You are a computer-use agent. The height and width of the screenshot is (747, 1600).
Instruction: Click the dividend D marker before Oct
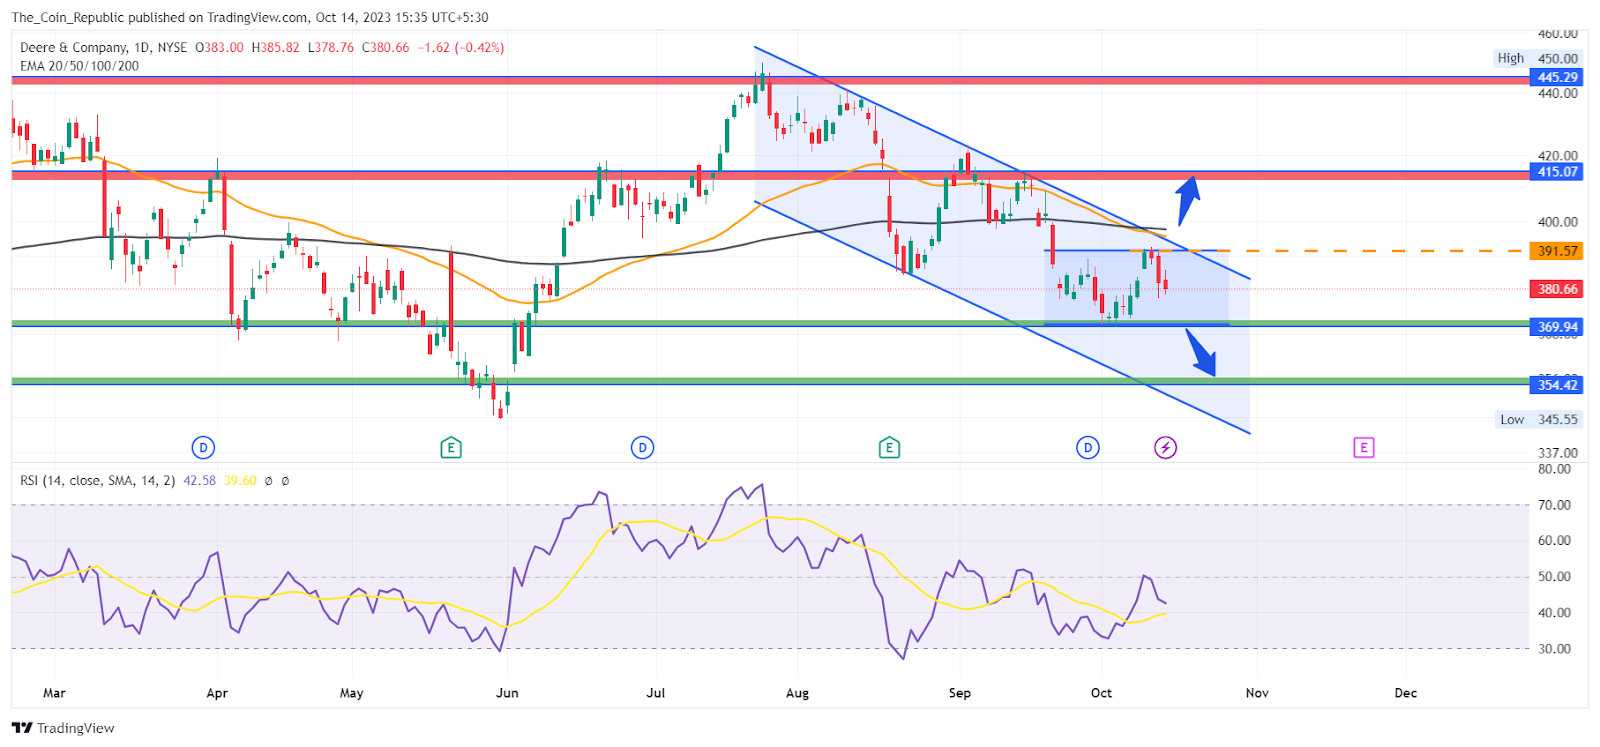click(x=1088, y=448)
